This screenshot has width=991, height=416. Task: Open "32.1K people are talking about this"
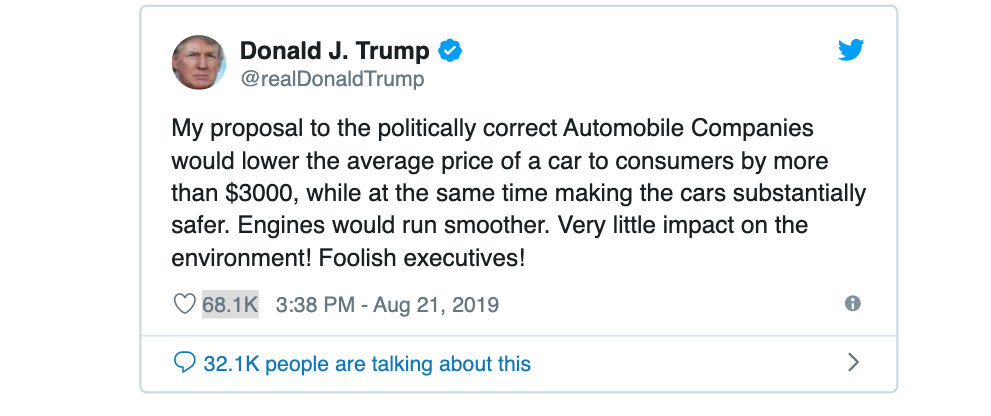click(366, 363)
